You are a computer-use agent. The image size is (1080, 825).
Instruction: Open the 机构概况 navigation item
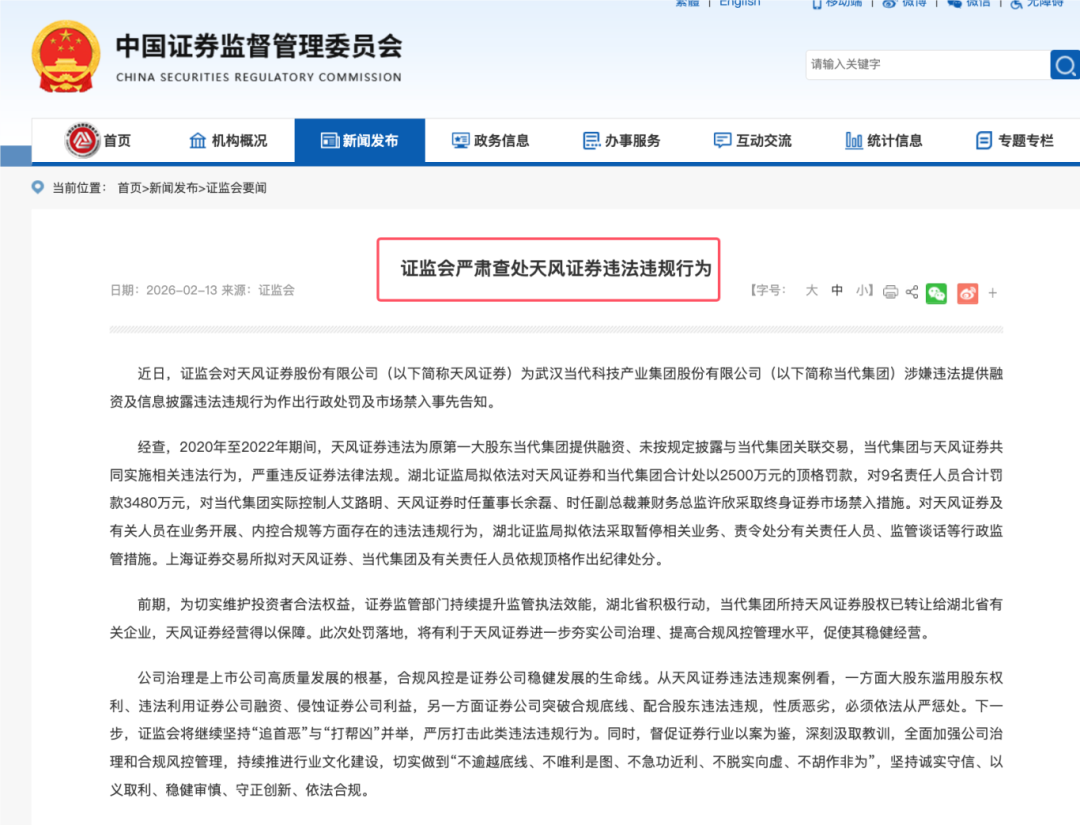[x=228, y=140]
